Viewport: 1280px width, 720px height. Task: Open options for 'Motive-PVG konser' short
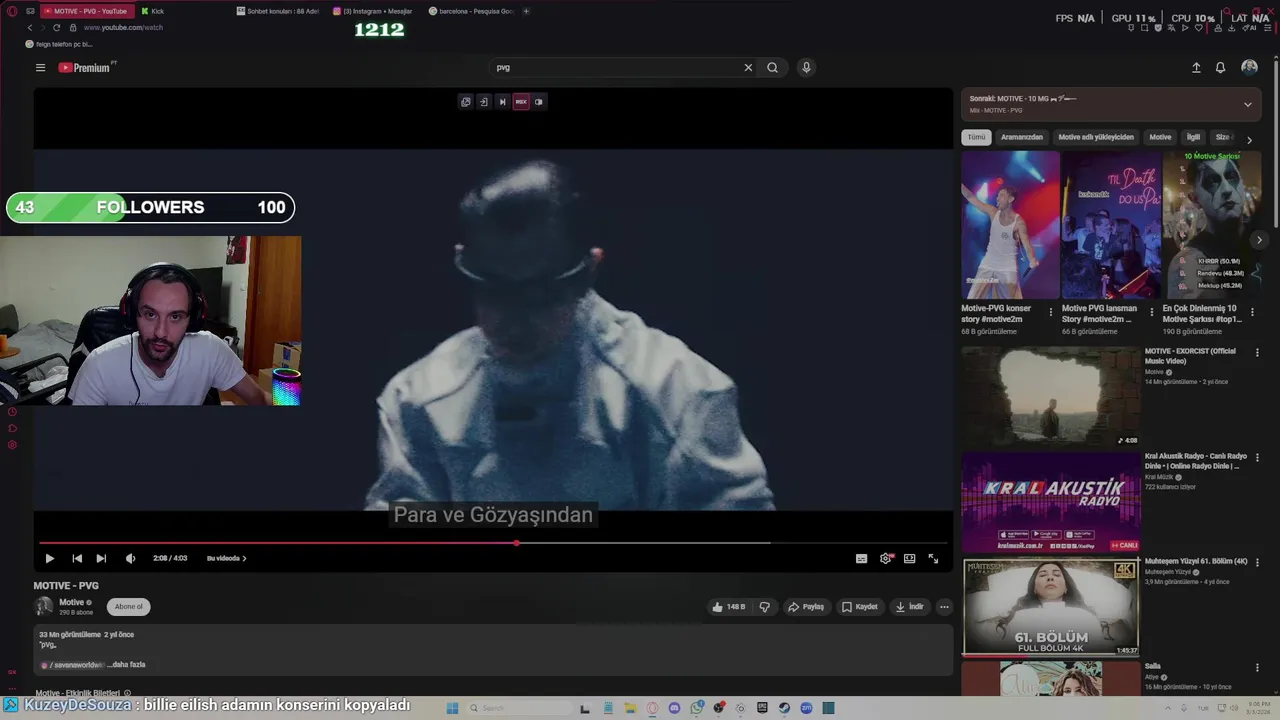click(1050, 312)
